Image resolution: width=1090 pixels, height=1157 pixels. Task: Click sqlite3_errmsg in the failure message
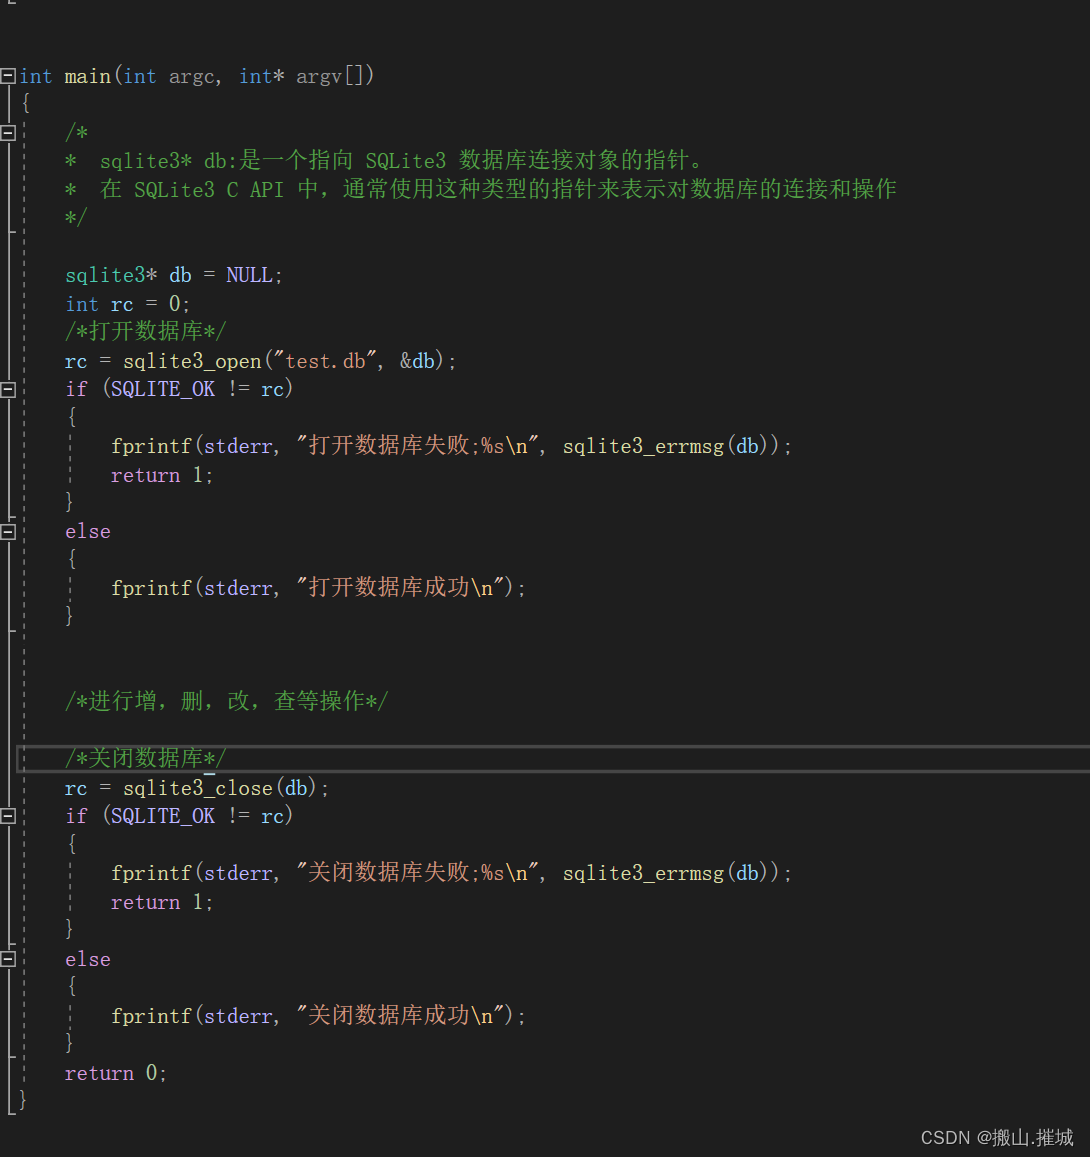click(x=643, y=445)
